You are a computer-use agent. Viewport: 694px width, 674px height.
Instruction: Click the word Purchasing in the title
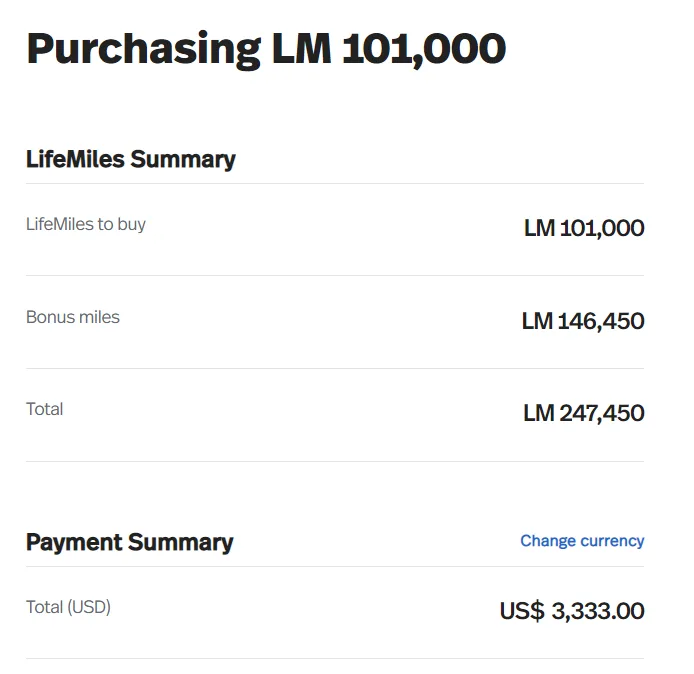143,48
